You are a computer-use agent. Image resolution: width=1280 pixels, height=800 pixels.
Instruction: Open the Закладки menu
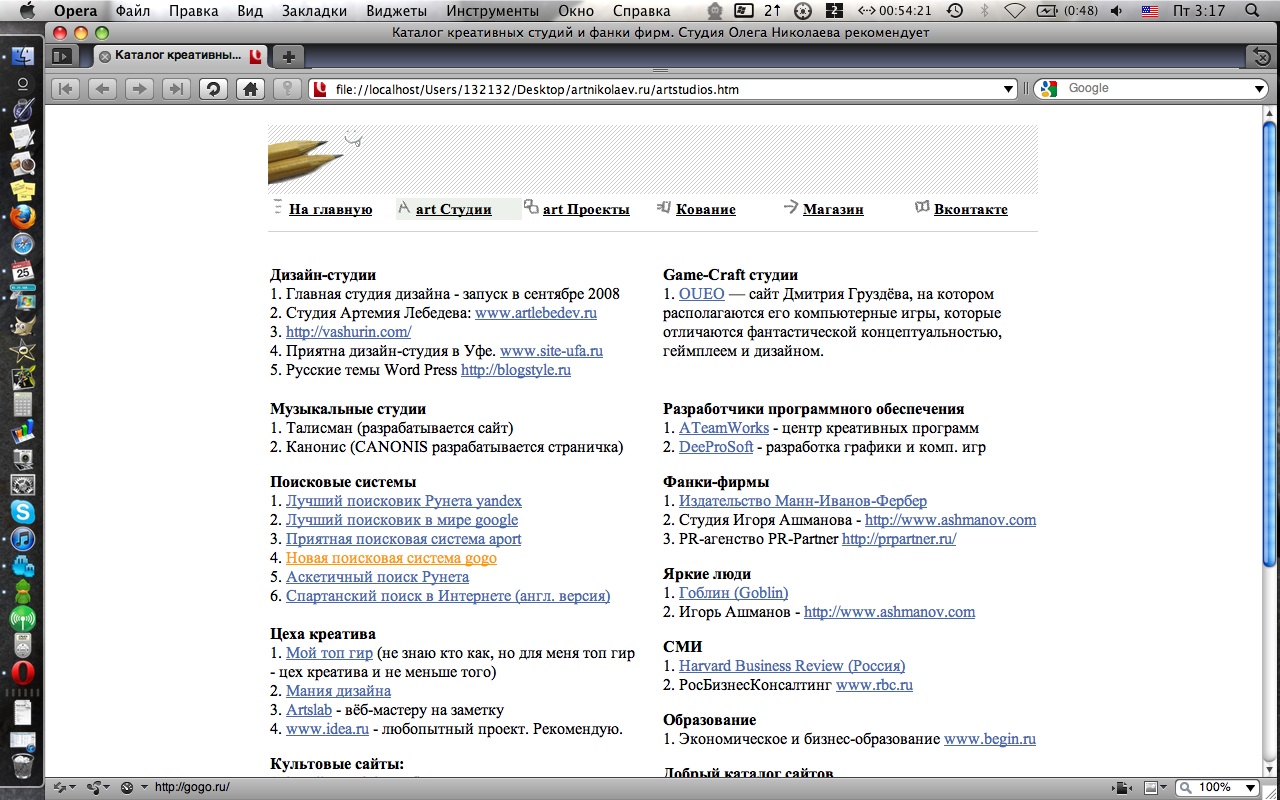click(314, 11)
